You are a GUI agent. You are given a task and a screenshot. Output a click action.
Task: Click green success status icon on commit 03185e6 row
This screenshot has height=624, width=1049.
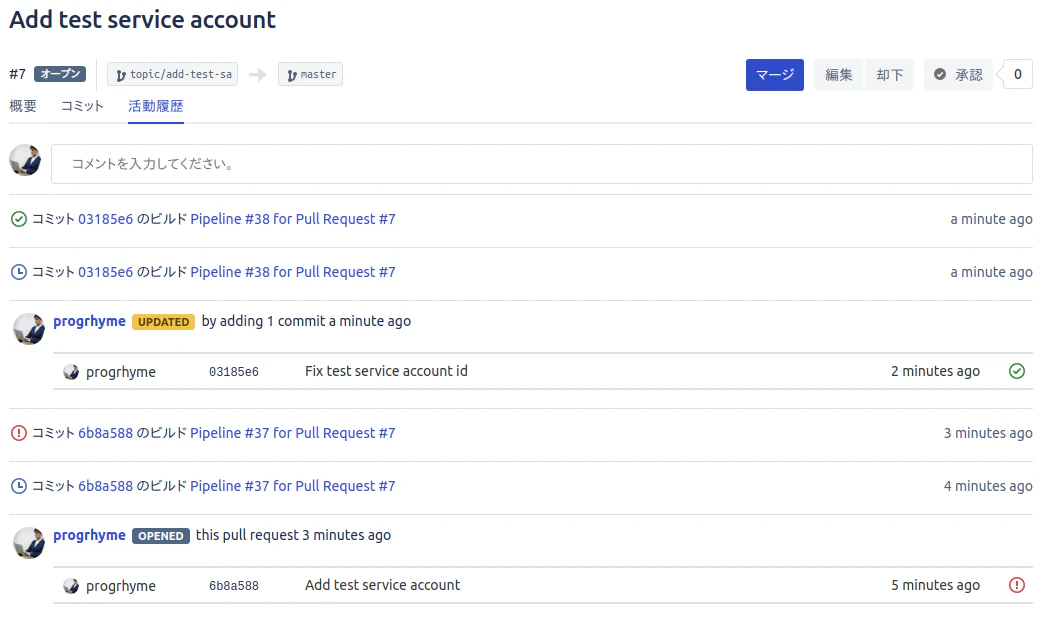pos(1017,371)
